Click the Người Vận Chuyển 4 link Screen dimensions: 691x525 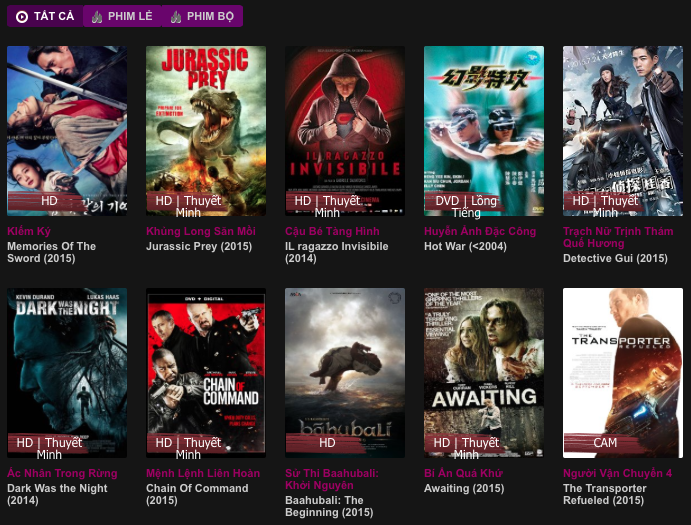(617, 474)
